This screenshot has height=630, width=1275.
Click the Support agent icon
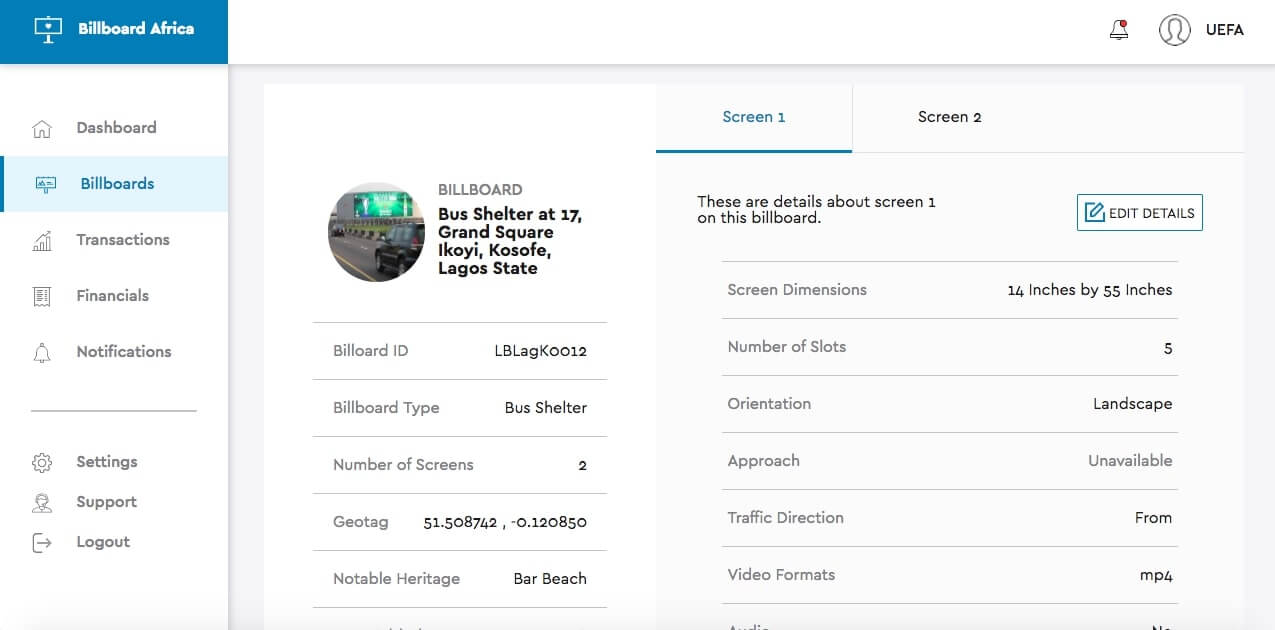pos(42,503)
